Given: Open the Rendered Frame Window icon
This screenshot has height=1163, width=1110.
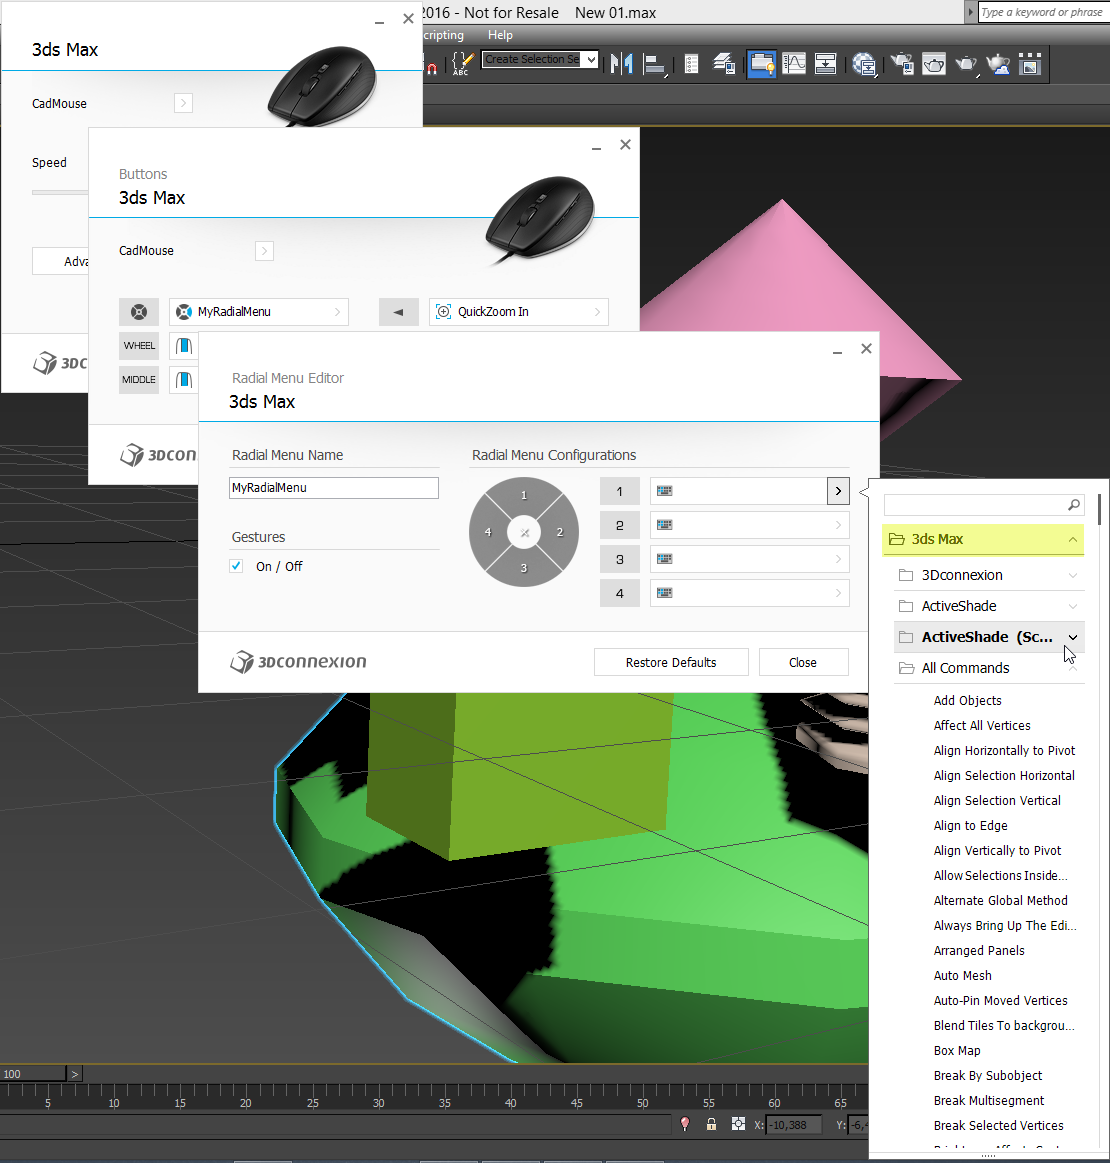Looking at the screenshot, I should click(934, 64).
